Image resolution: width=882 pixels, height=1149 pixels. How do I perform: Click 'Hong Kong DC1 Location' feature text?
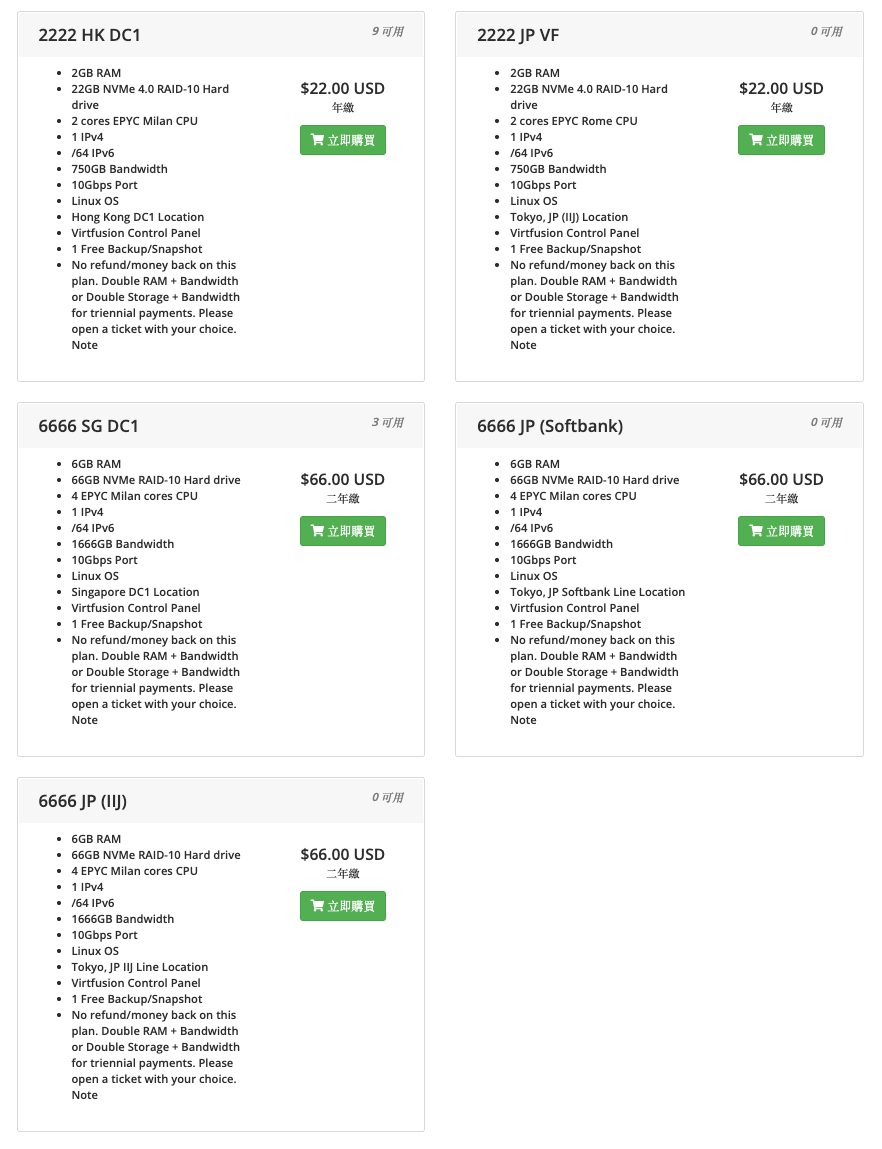point(138,217)
